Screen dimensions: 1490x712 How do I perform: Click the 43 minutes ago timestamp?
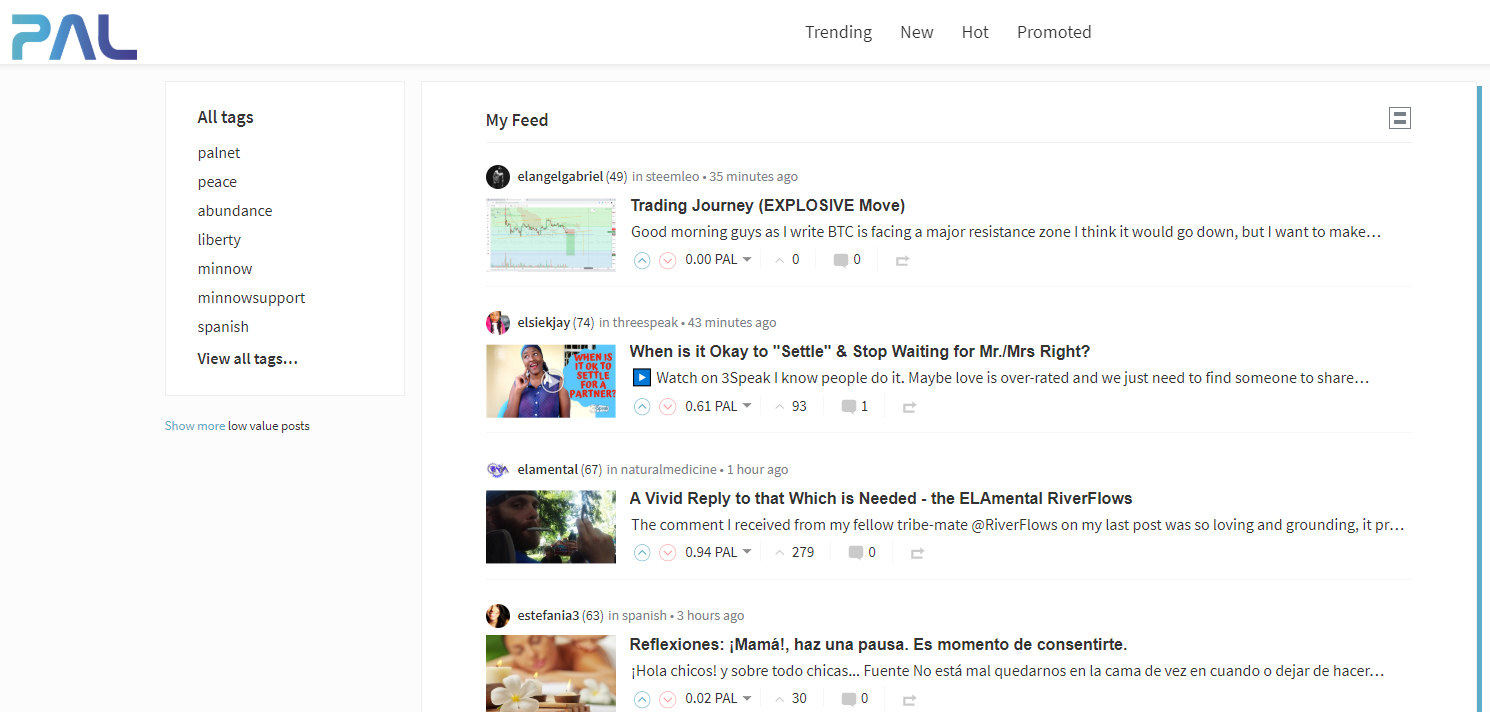[x=732, y=323]
